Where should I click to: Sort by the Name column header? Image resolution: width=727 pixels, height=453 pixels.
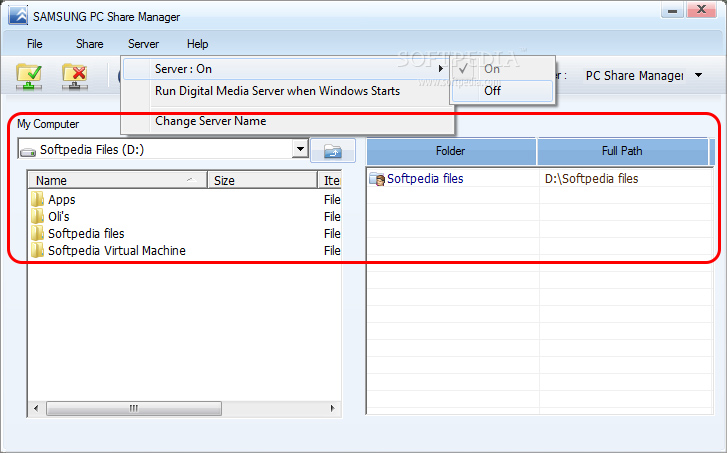[116, 181]
